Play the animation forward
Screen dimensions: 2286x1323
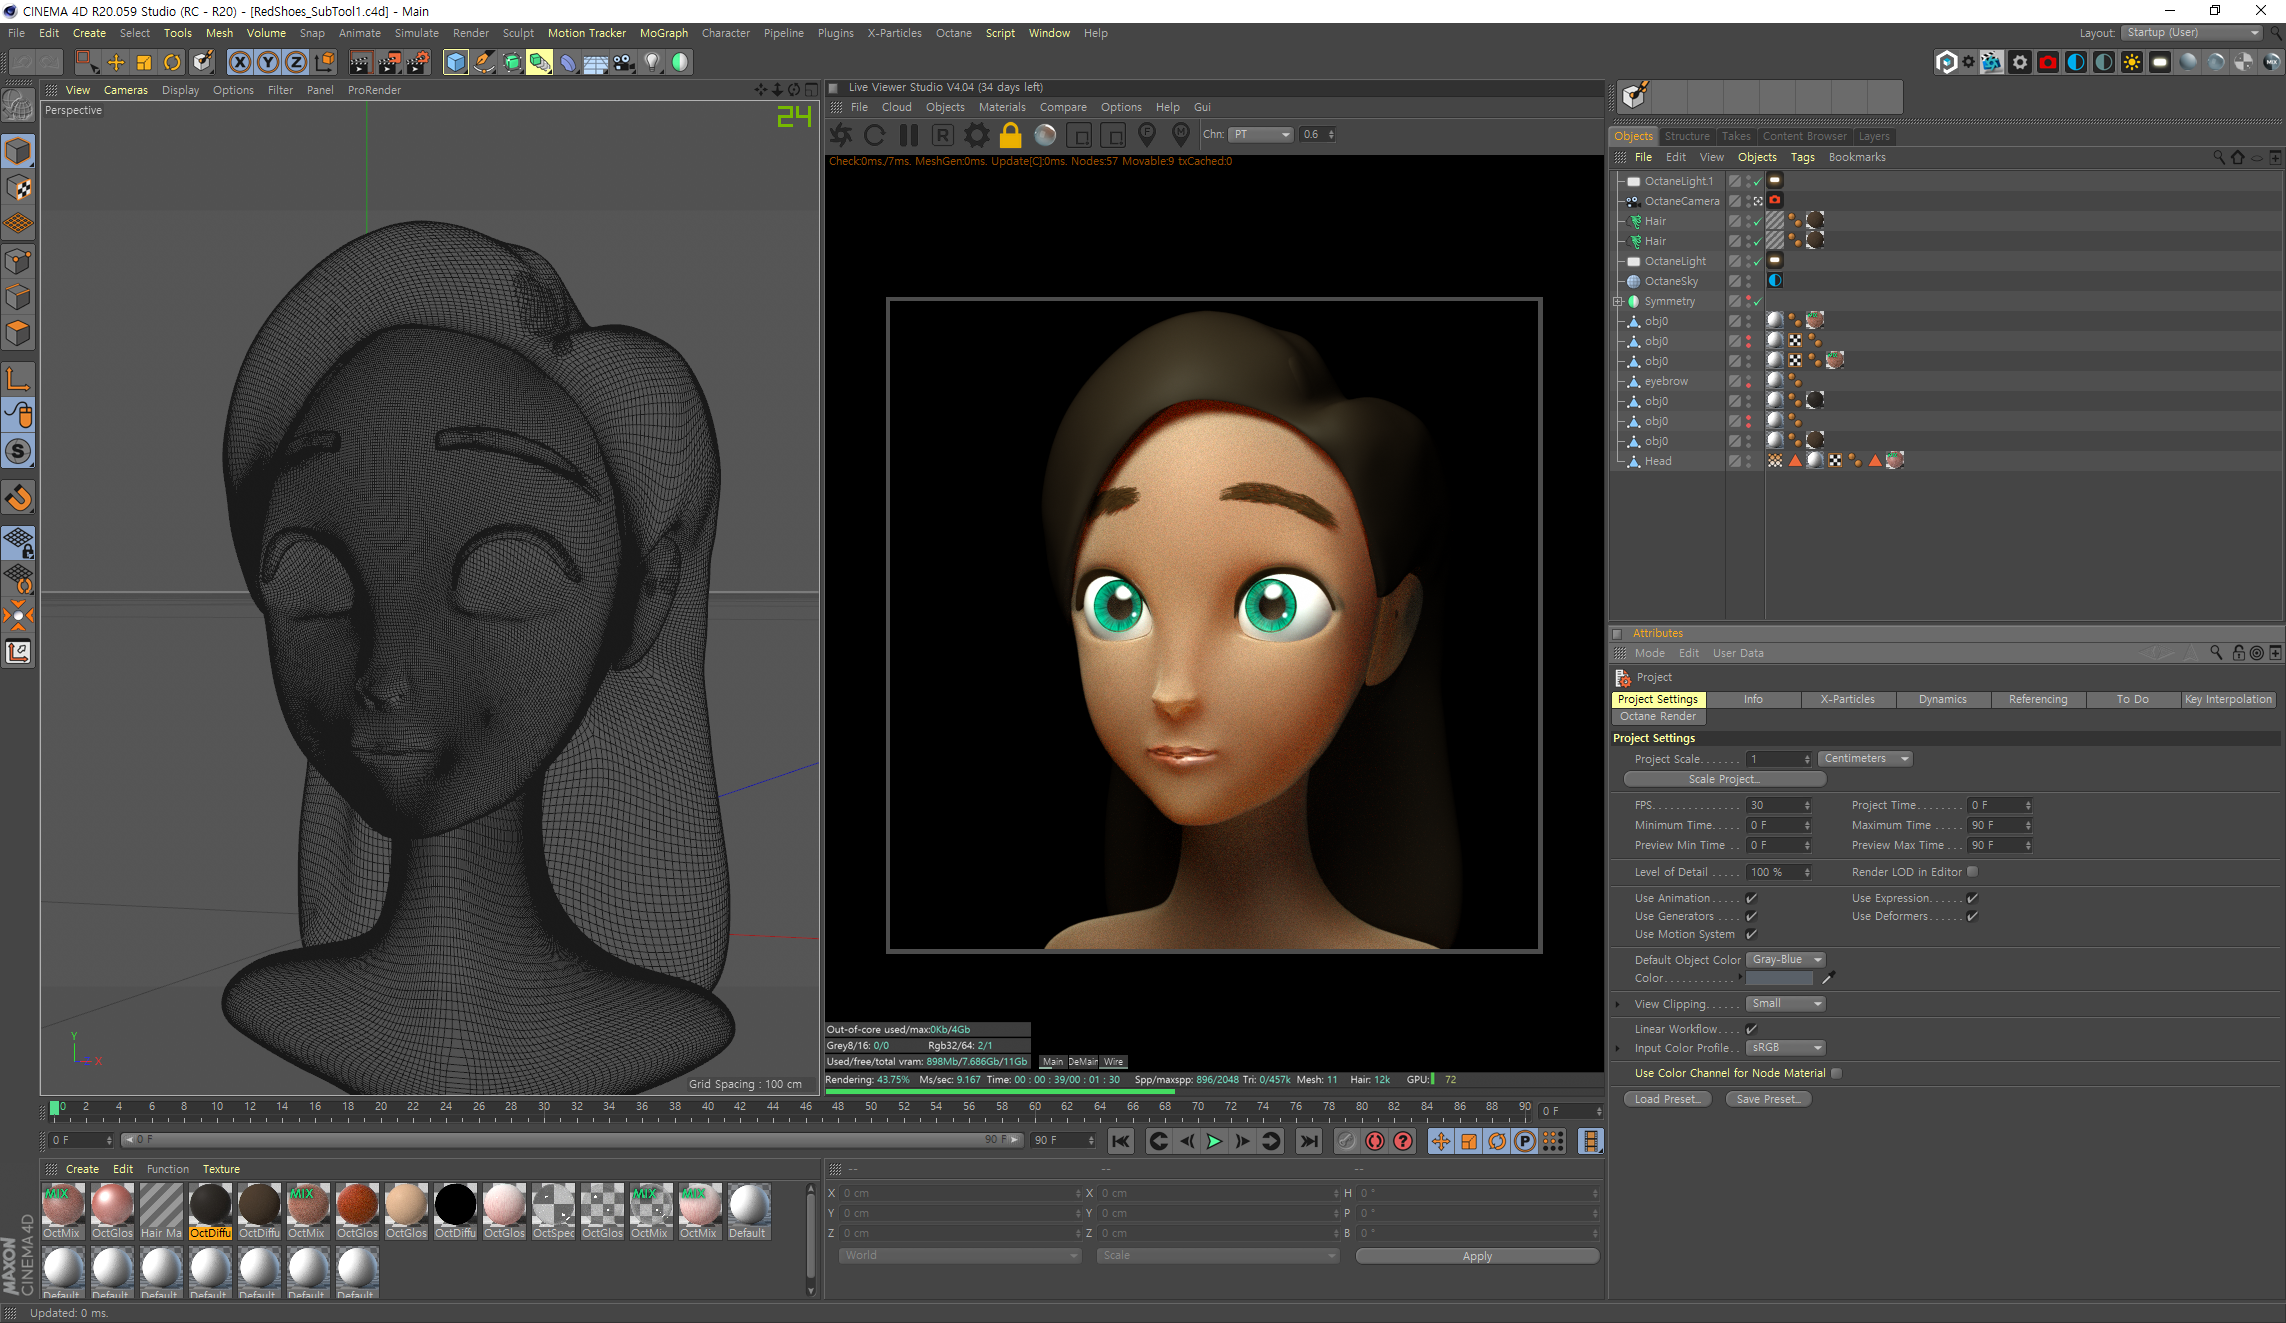1214,1141
